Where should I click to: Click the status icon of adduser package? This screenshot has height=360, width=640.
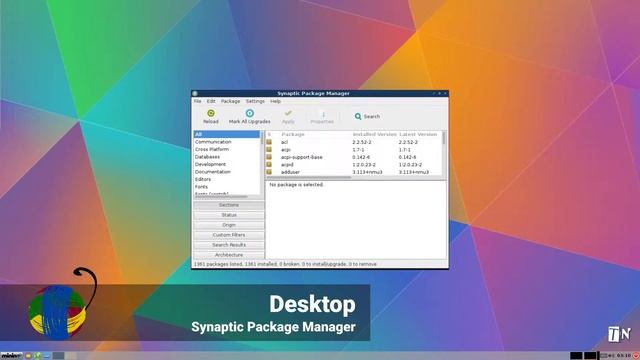click(x=269, y=172)
